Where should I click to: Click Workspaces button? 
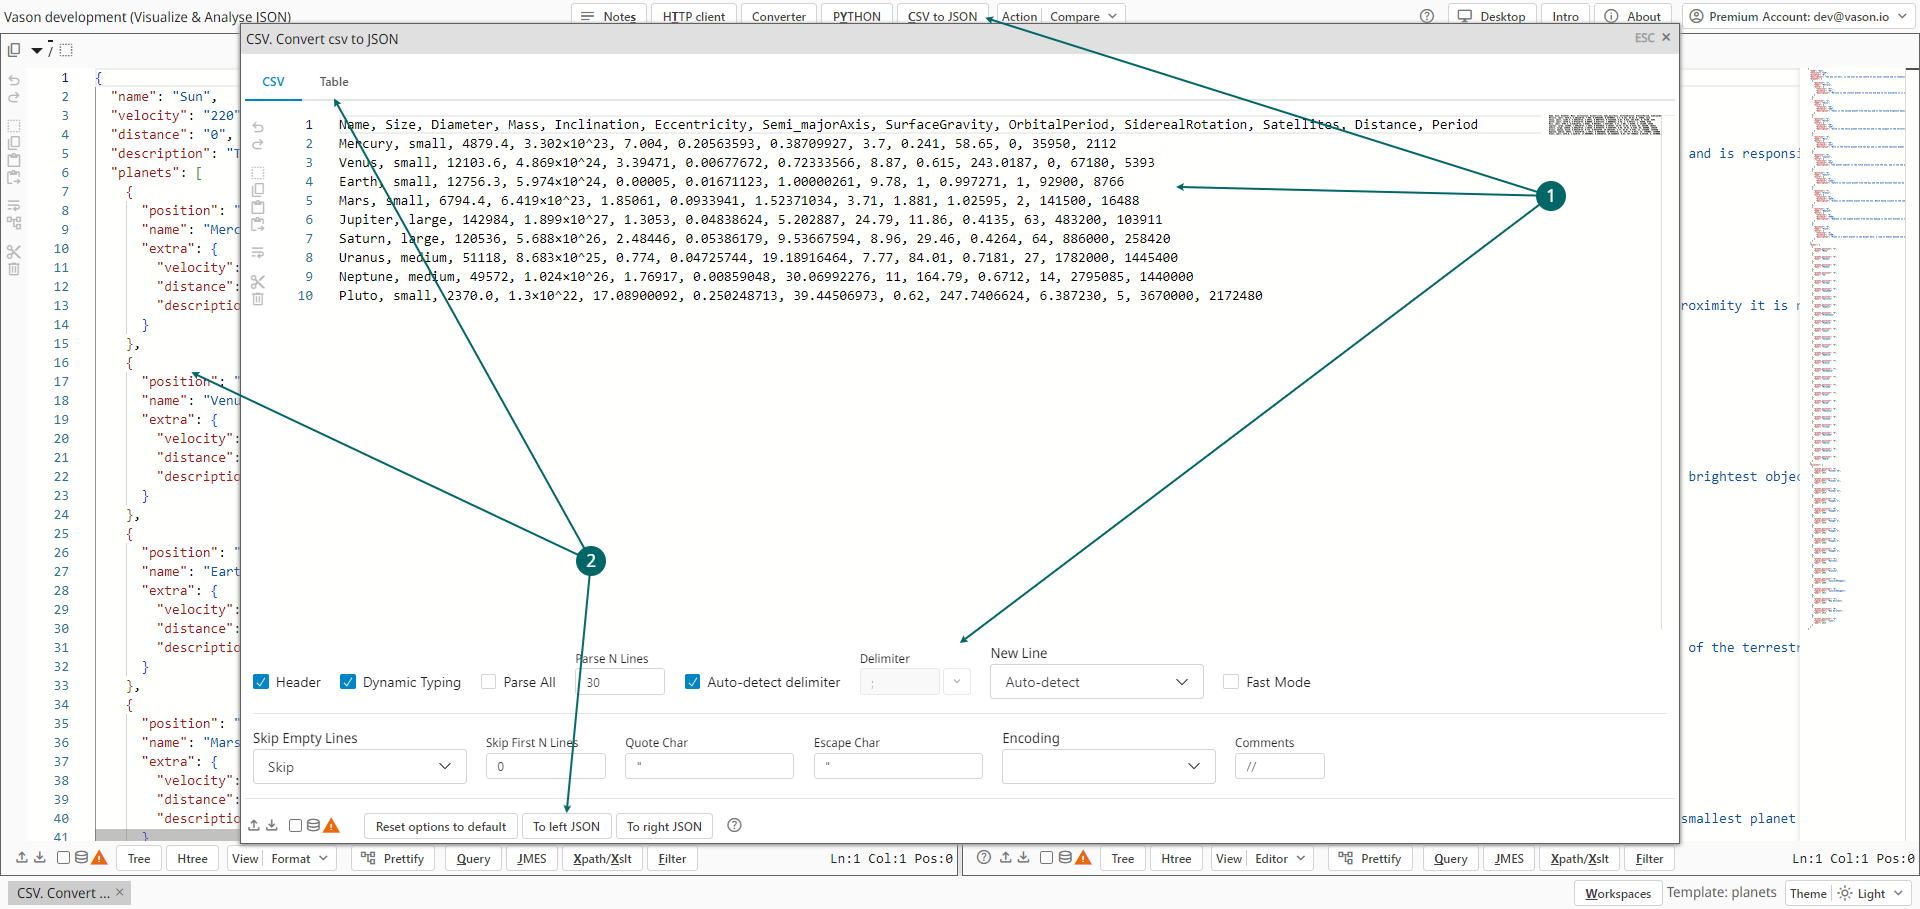(x=1618, y=893)
